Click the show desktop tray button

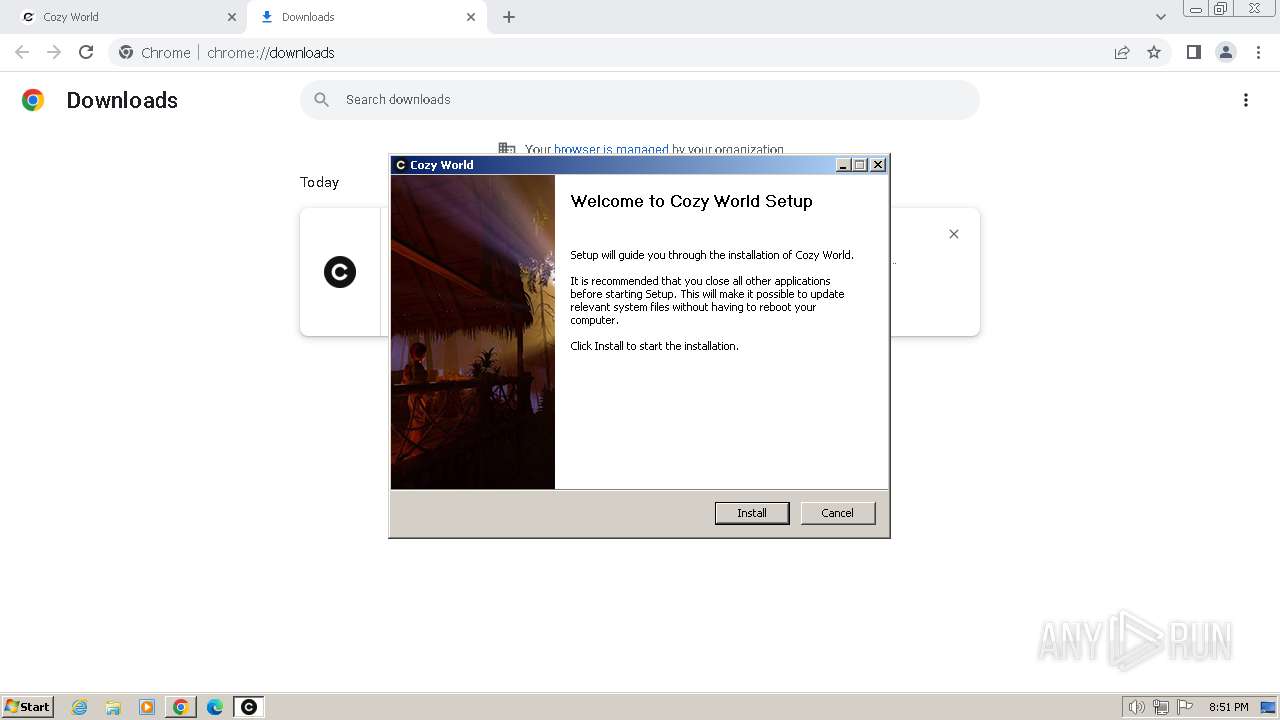[1268, 707]
